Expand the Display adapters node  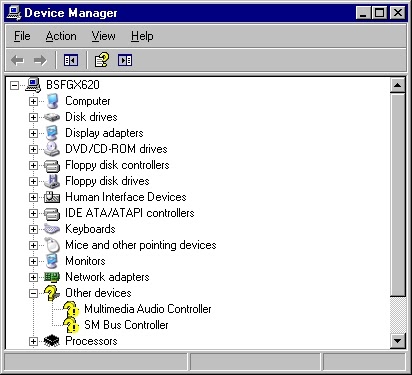(33, 133)
